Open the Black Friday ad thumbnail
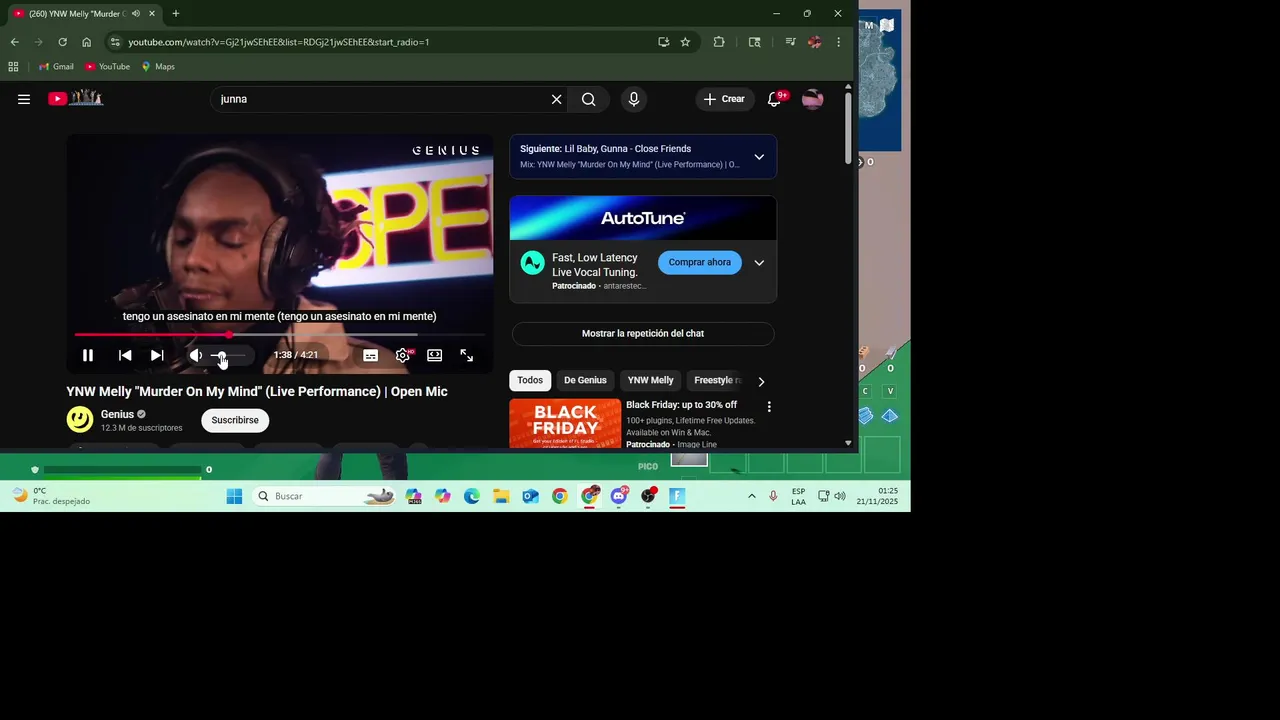 click(x=565, y=423)
